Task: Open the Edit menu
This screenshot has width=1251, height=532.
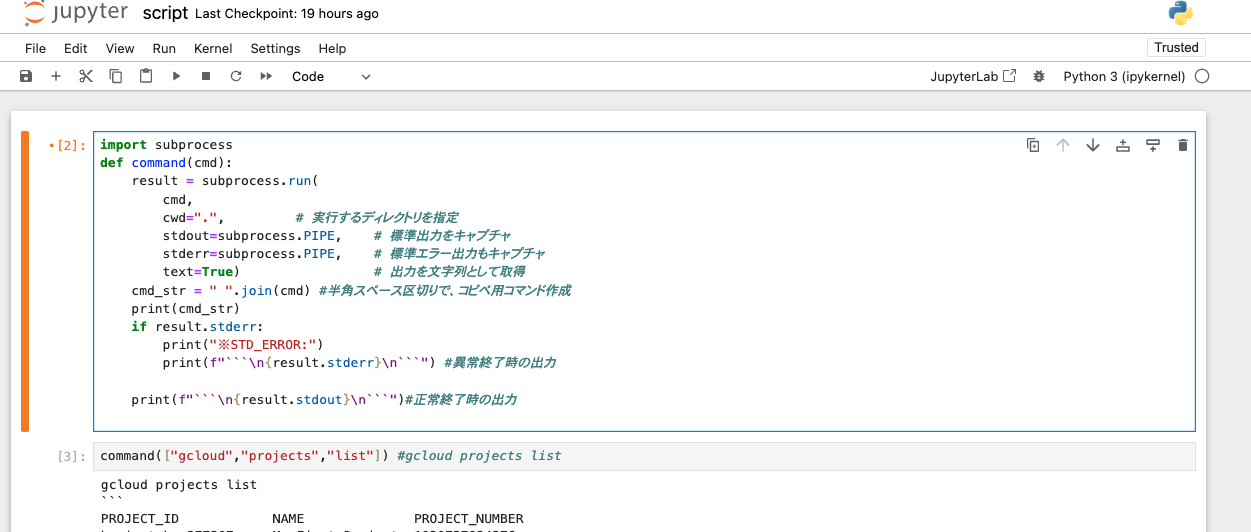Action: point(76,48)
